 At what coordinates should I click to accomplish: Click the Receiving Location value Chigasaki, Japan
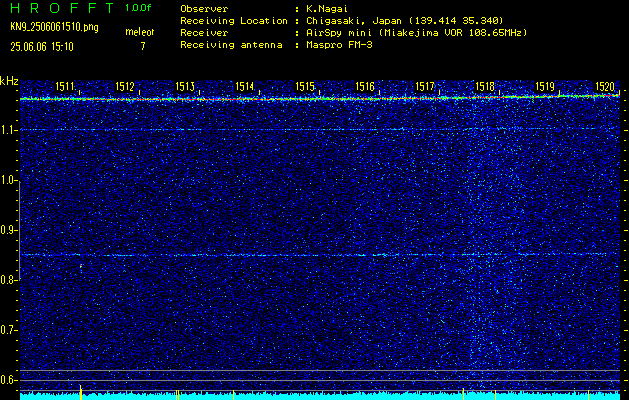coord(354,20)
